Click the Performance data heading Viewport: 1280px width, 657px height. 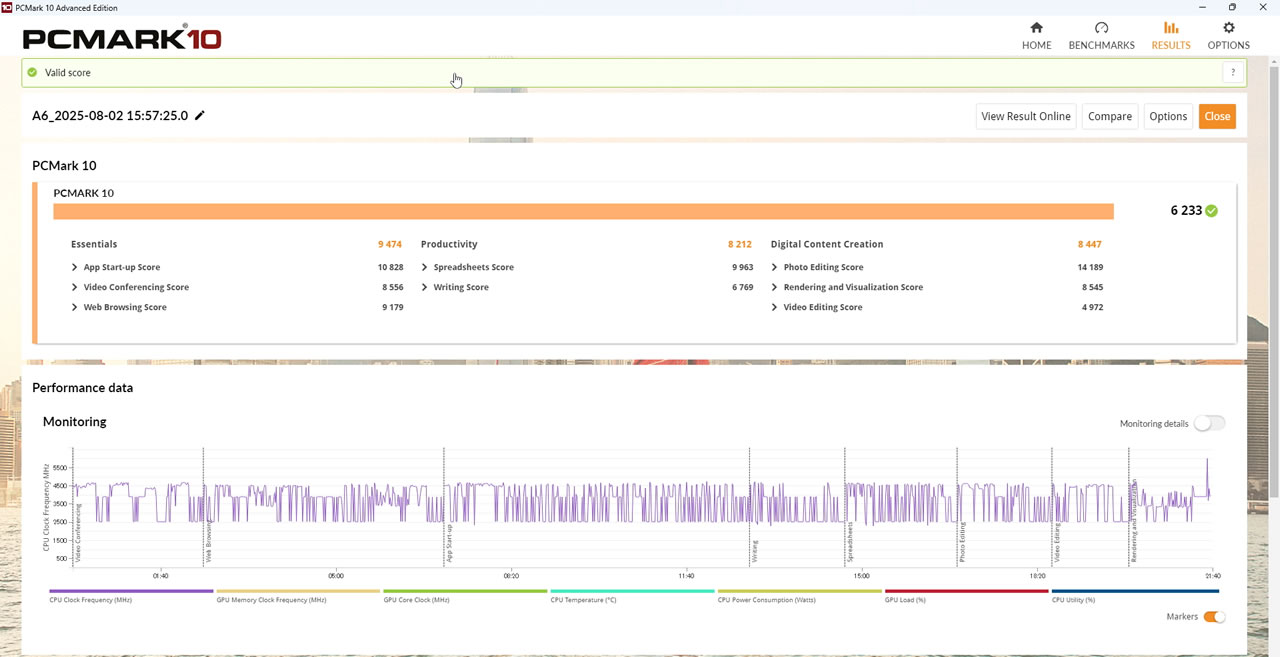coord(82,388)
